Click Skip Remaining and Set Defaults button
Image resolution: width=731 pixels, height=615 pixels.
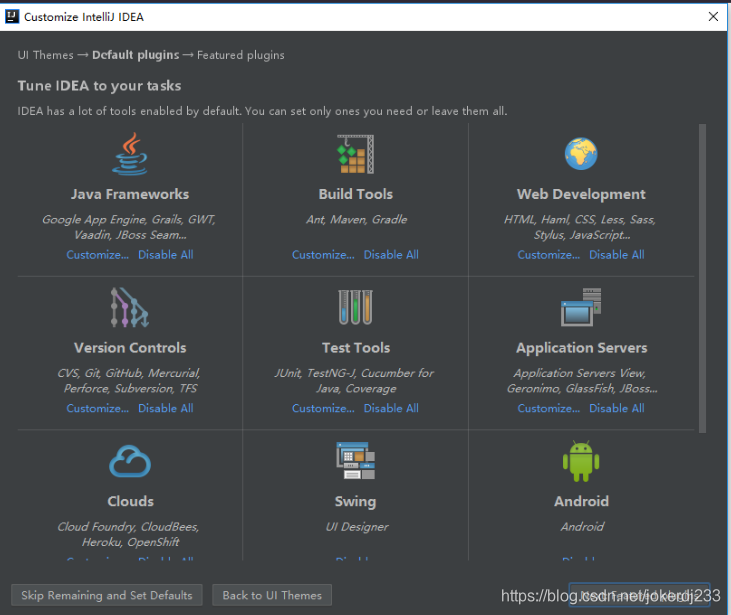coord(107,595)
